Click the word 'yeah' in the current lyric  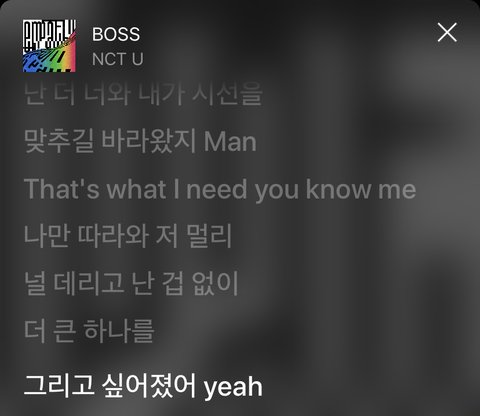click(x=233, y=387)
